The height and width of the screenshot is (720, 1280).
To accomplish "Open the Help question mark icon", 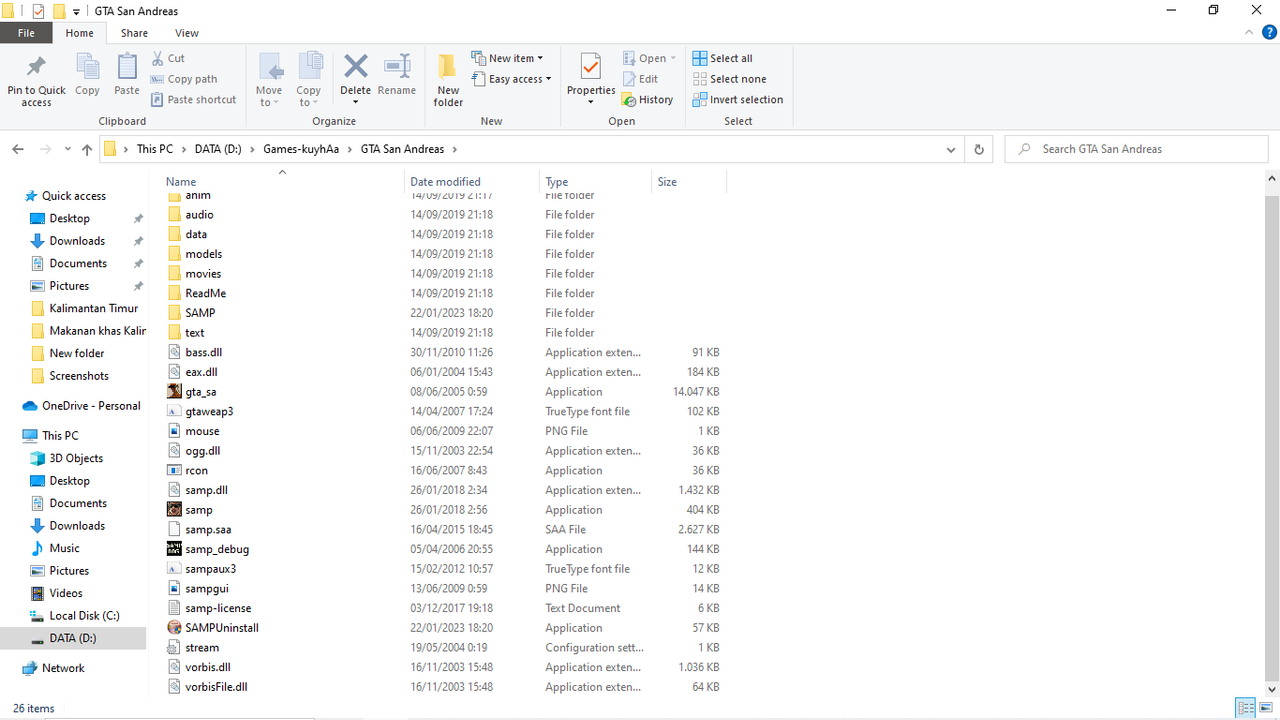I will pos(1270,33).
